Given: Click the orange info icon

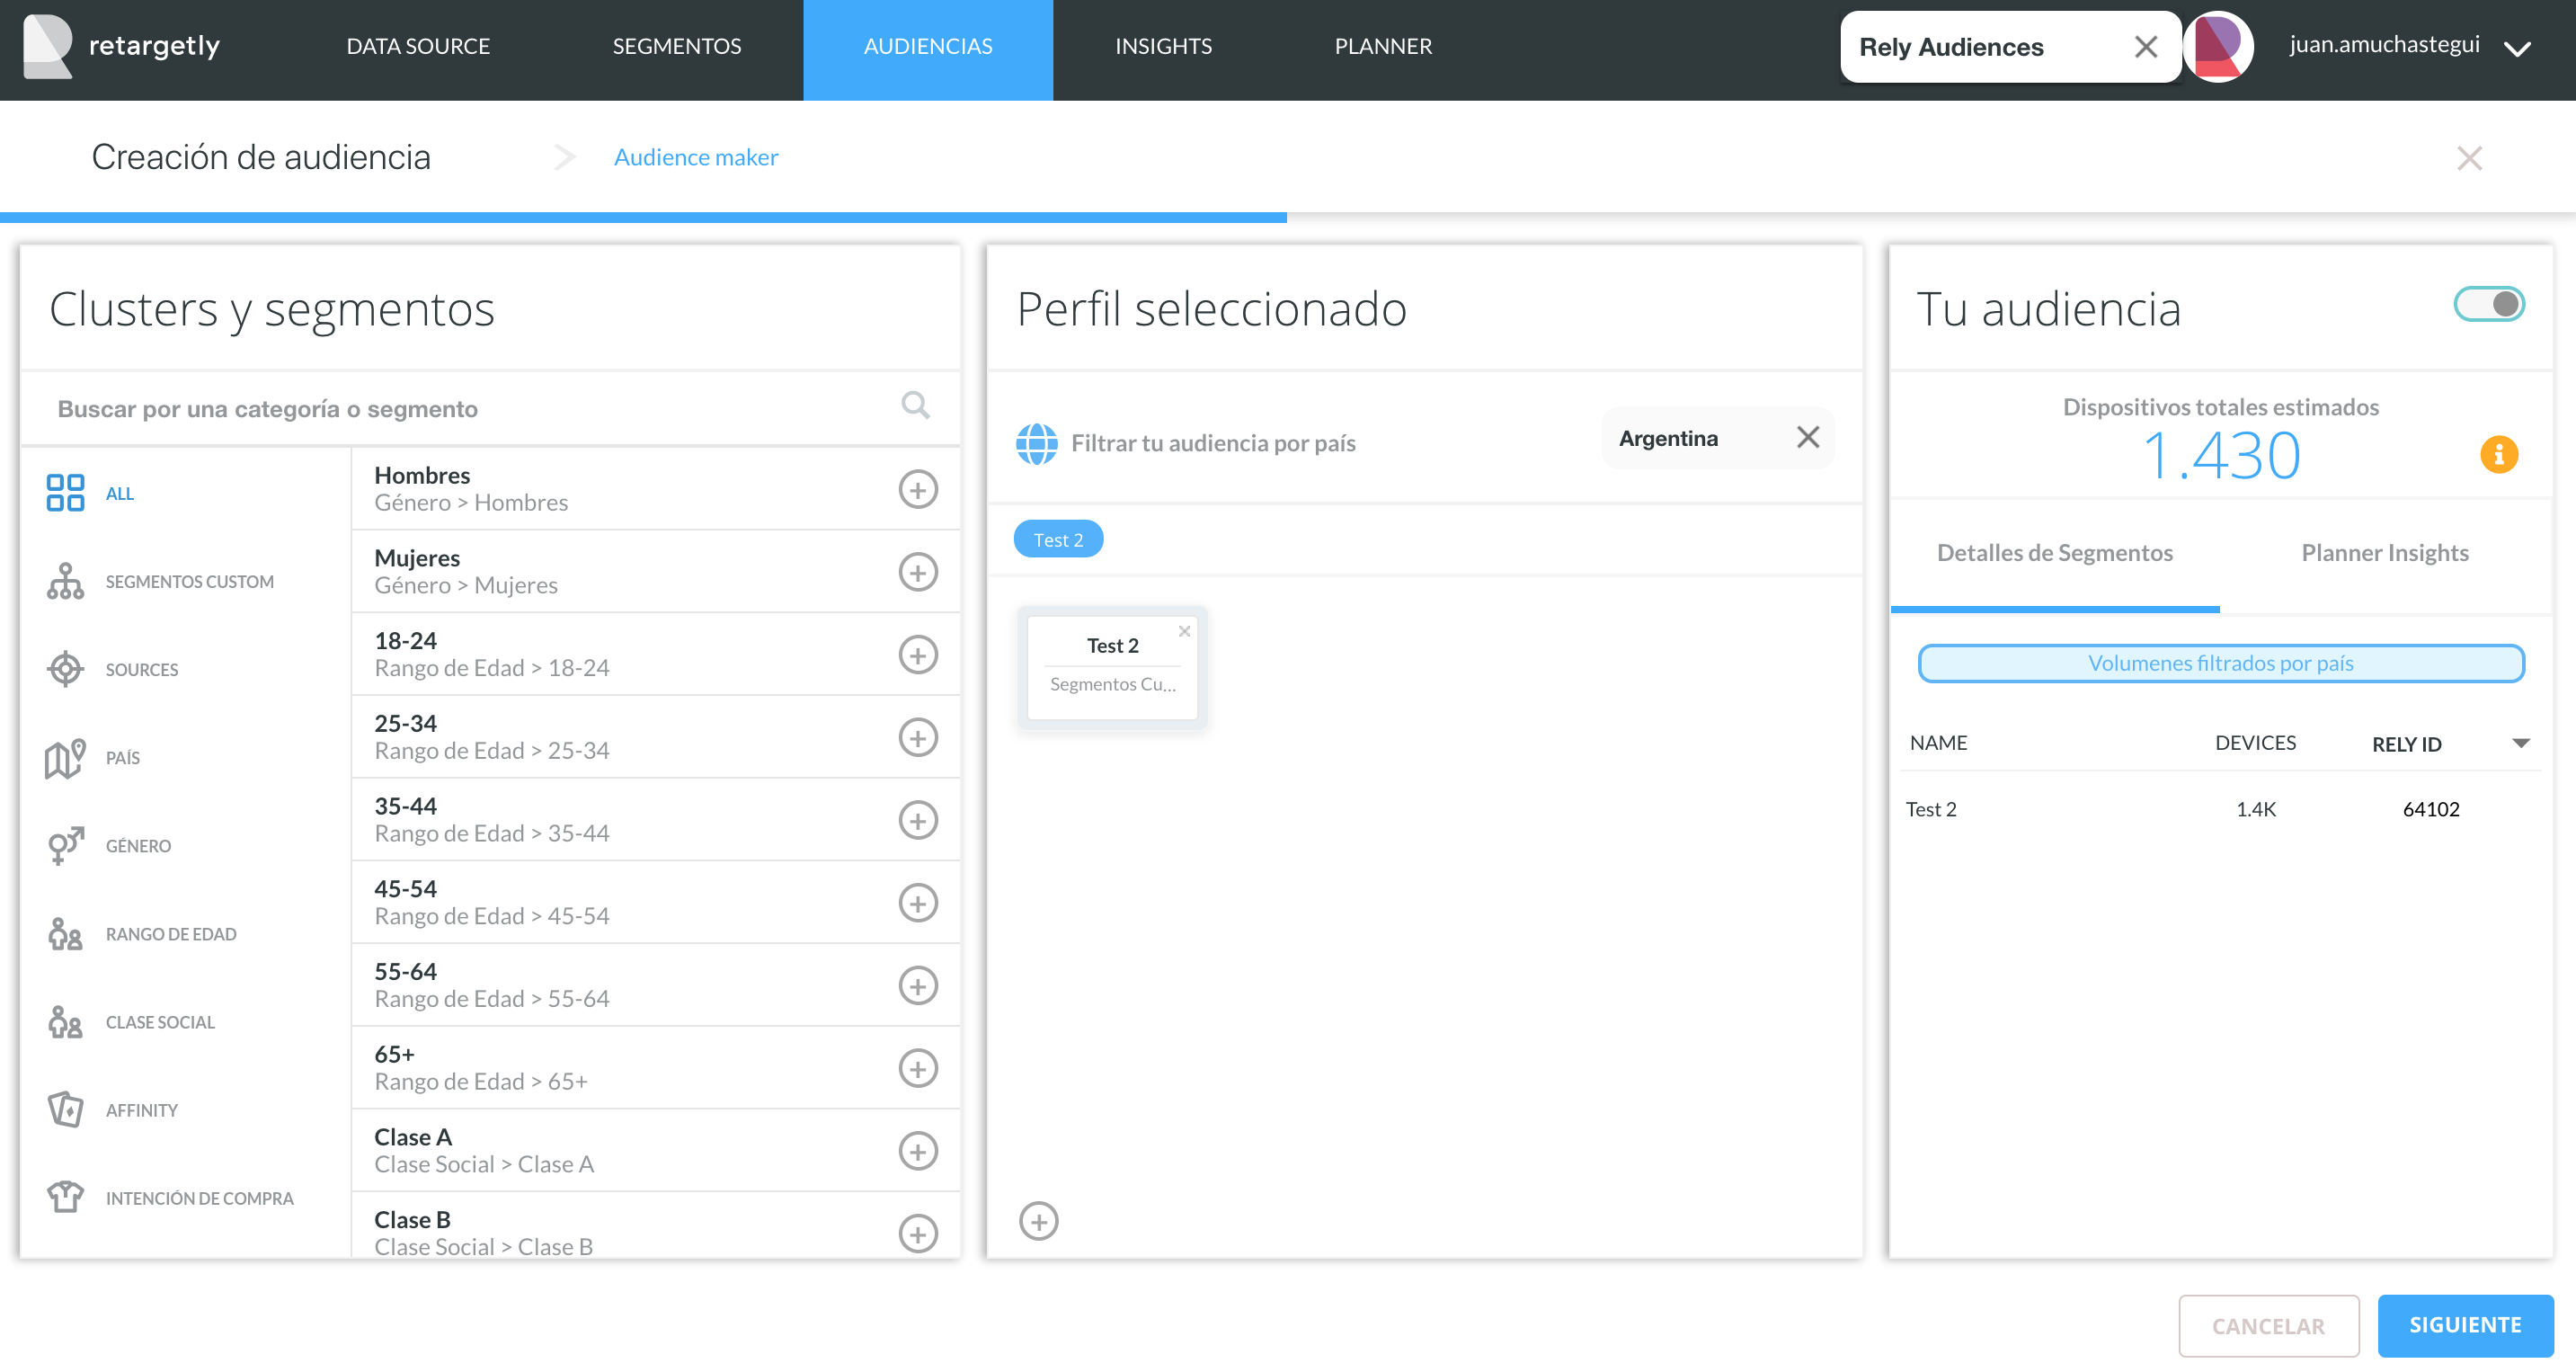Looking at the screenshot, I should click(2498, 455).
